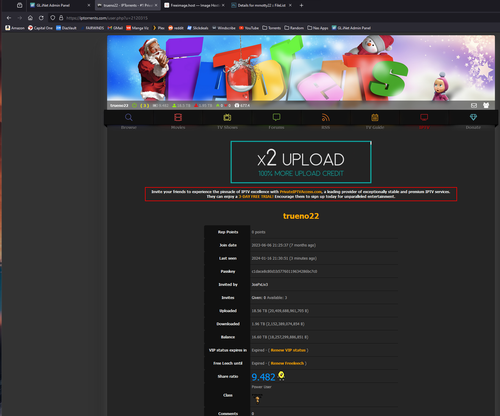Open the Manga Viz bookmark

[x=137, y=28]
